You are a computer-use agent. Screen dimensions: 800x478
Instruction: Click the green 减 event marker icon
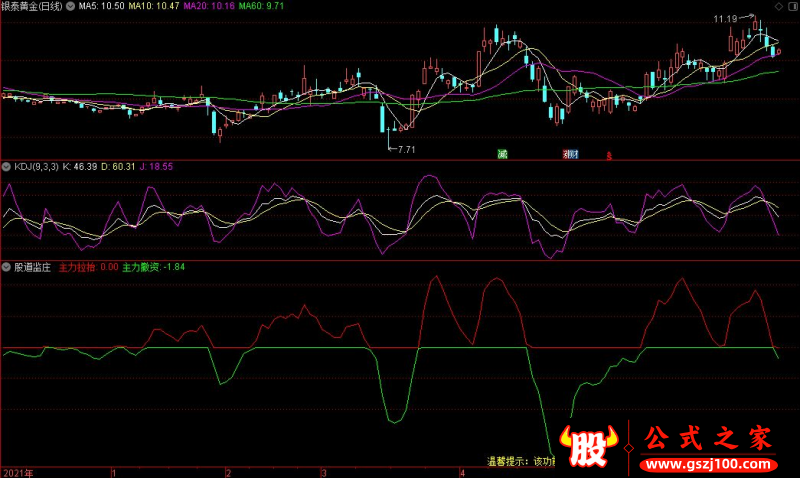tap(502, 154)
